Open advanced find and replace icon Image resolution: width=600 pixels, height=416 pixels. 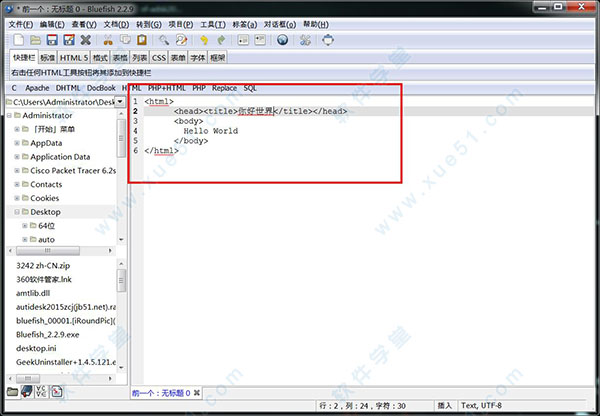(x=181, y=40)
